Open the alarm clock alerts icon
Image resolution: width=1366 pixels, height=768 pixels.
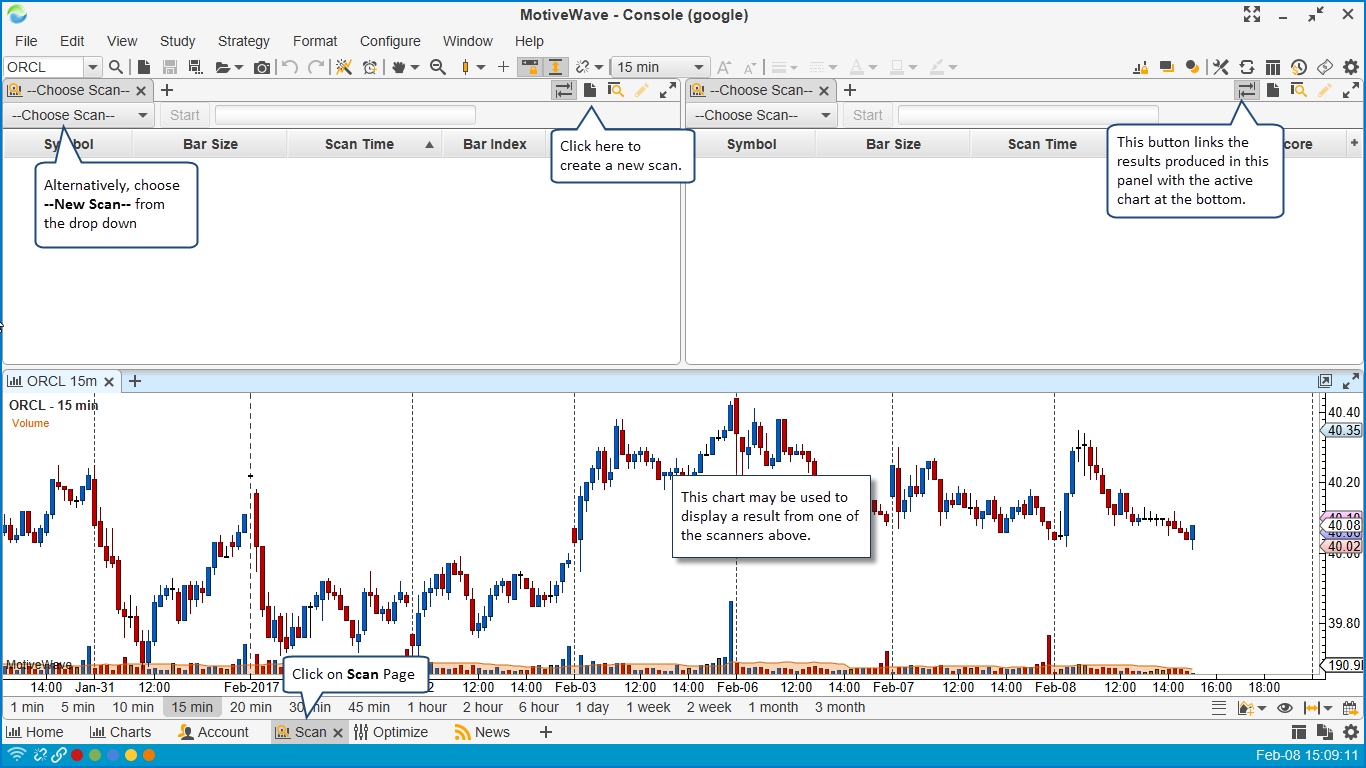tap(370, 67)
